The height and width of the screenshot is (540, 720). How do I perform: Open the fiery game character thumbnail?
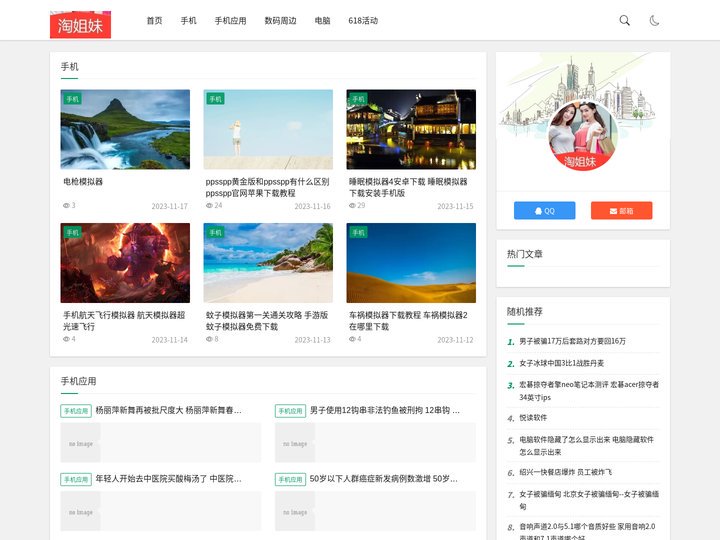point(125,263)
